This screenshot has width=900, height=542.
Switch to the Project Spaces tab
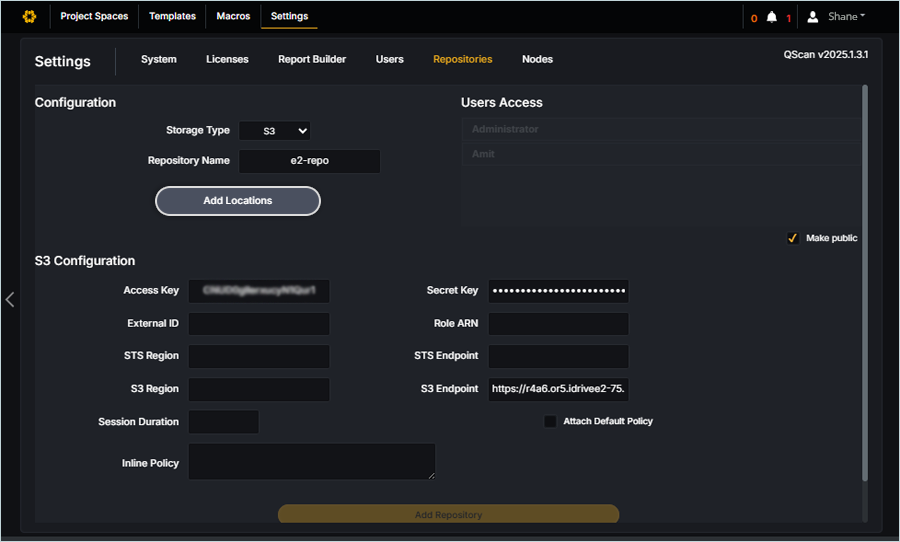click(x=94, y=16)
